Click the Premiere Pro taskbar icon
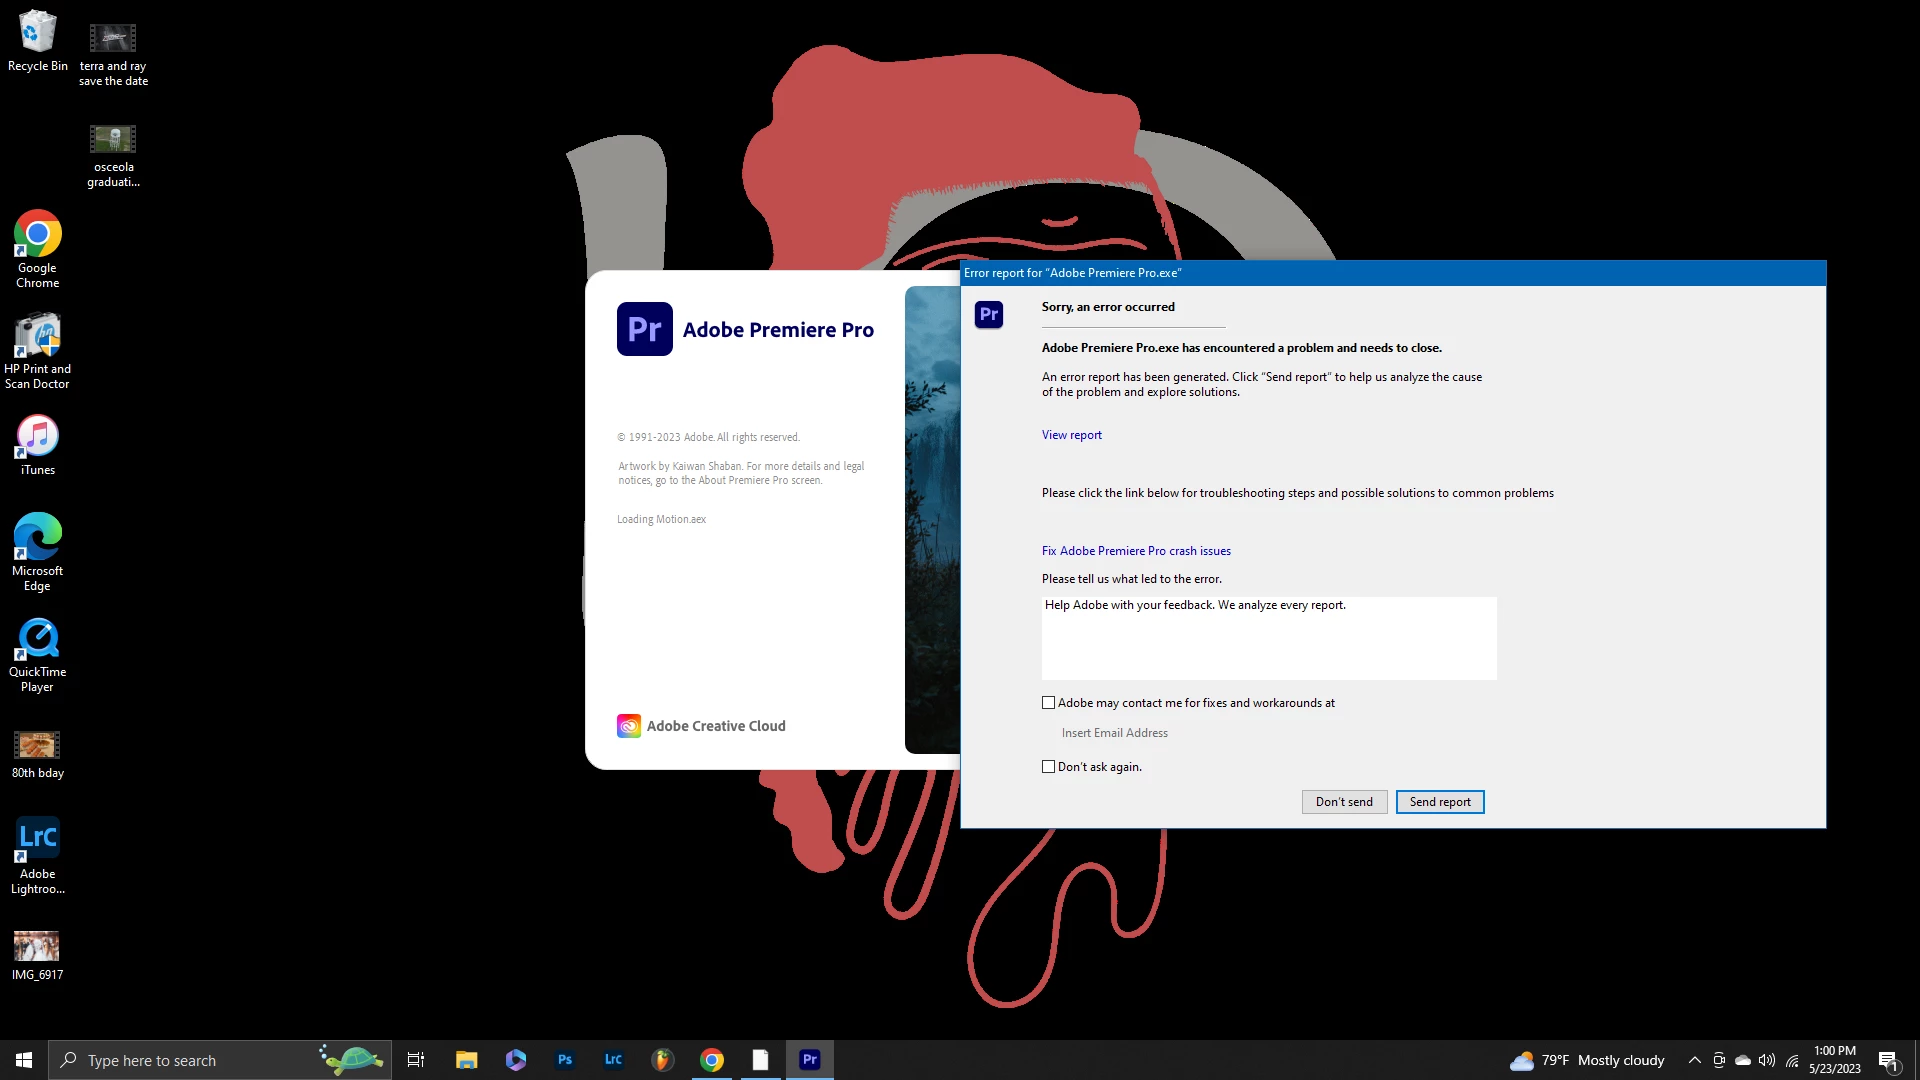 (x=810, y=1060)
